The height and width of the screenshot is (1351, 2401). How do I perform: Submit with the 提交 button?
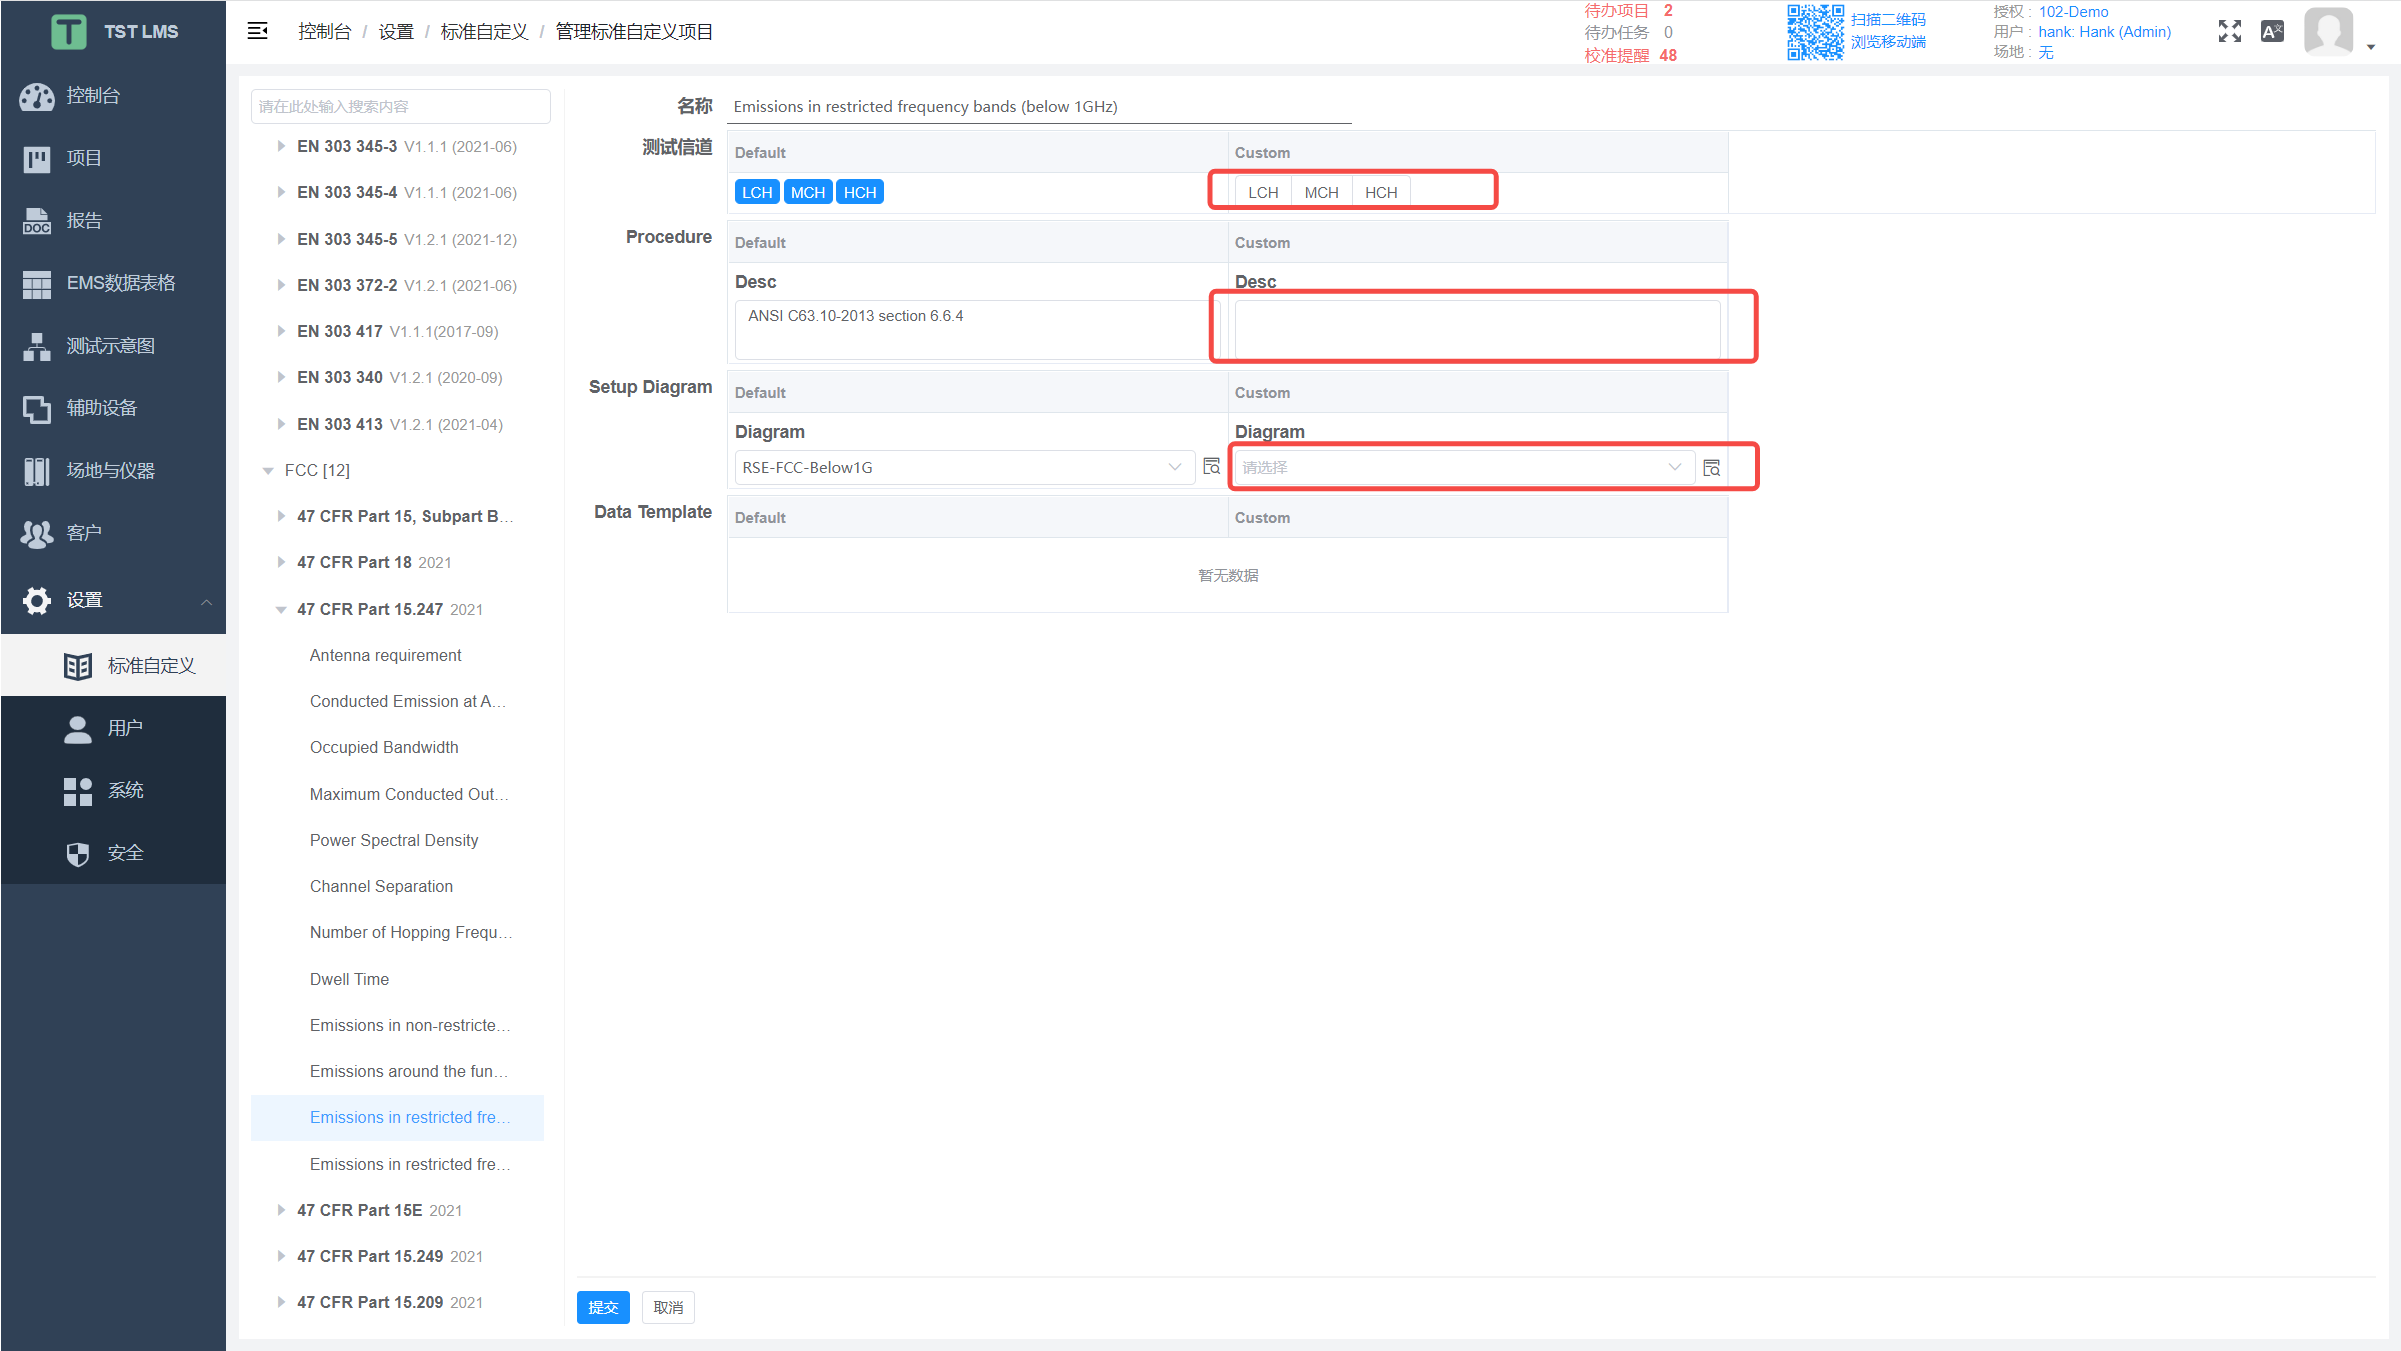pyautogui.click(x=603, y=1307)
